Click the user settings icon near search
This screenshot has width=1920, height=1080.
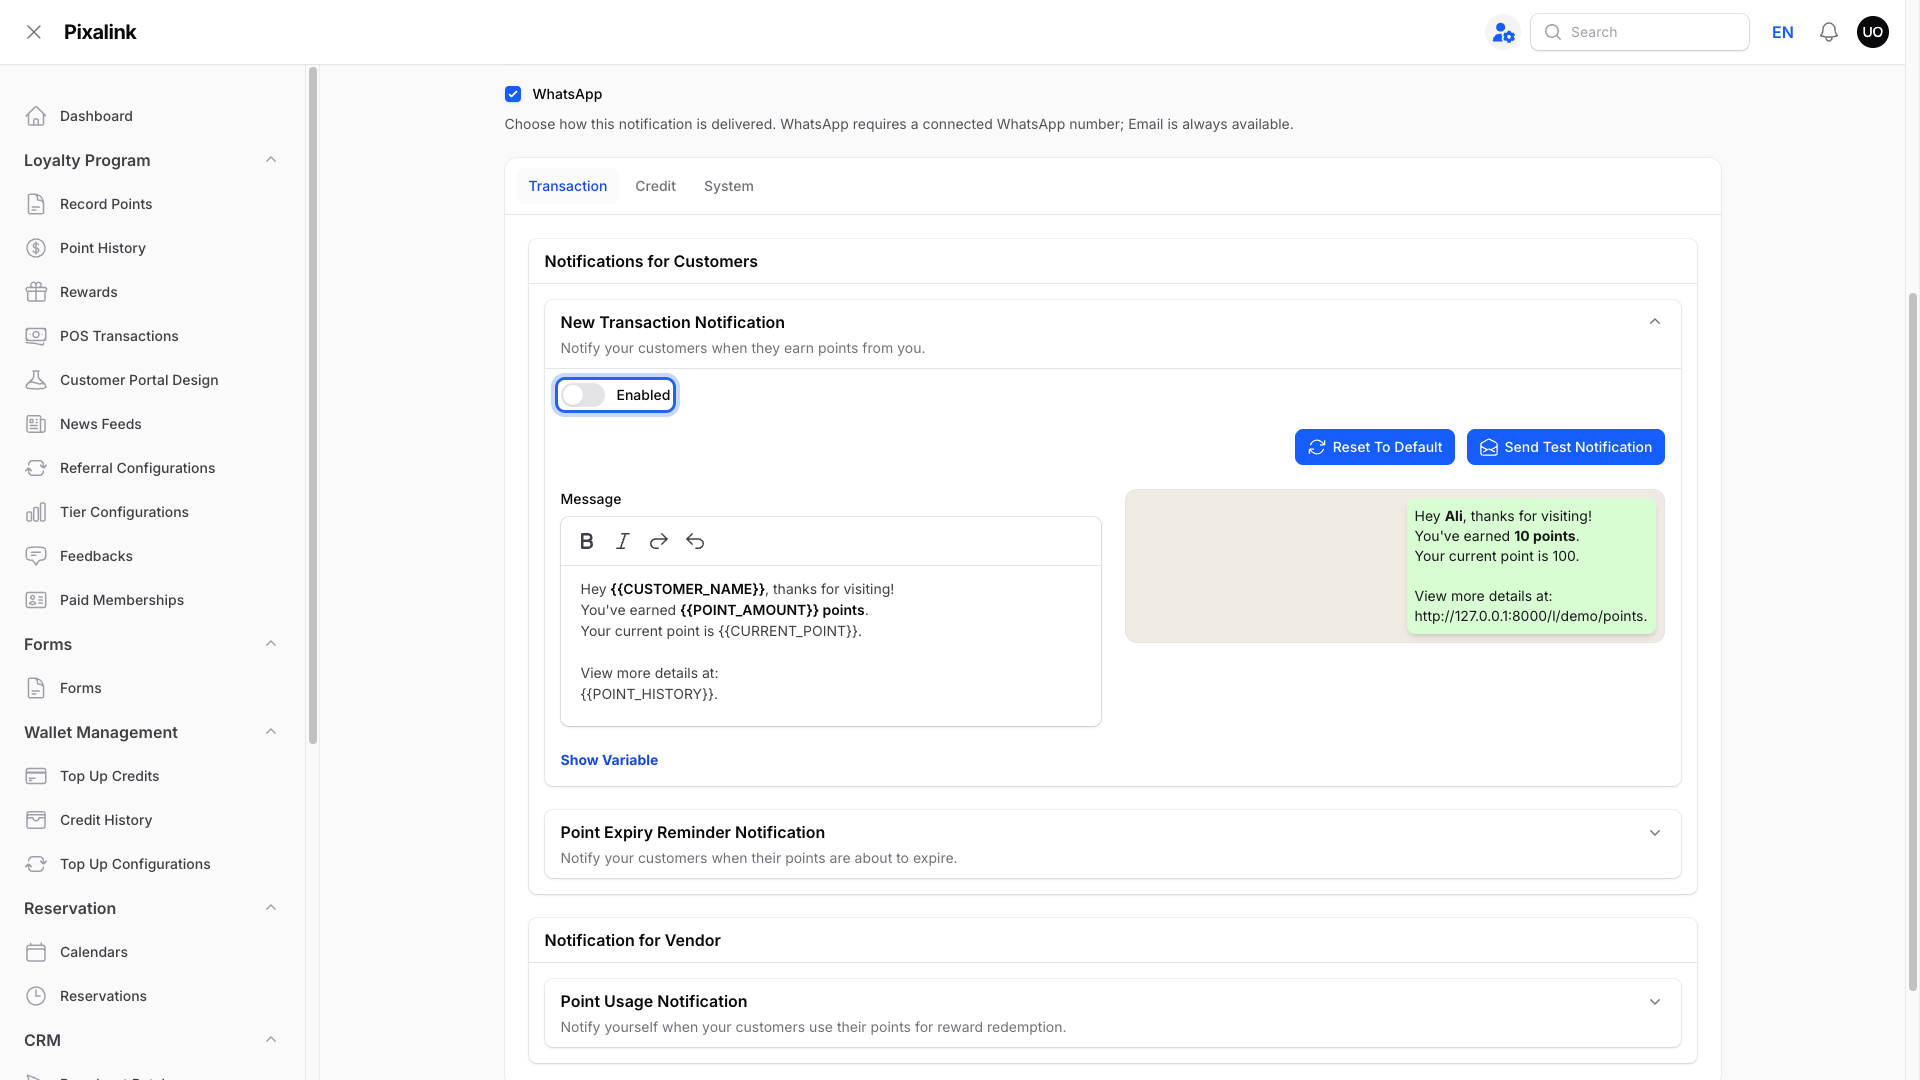click(x=1503, y=32)
